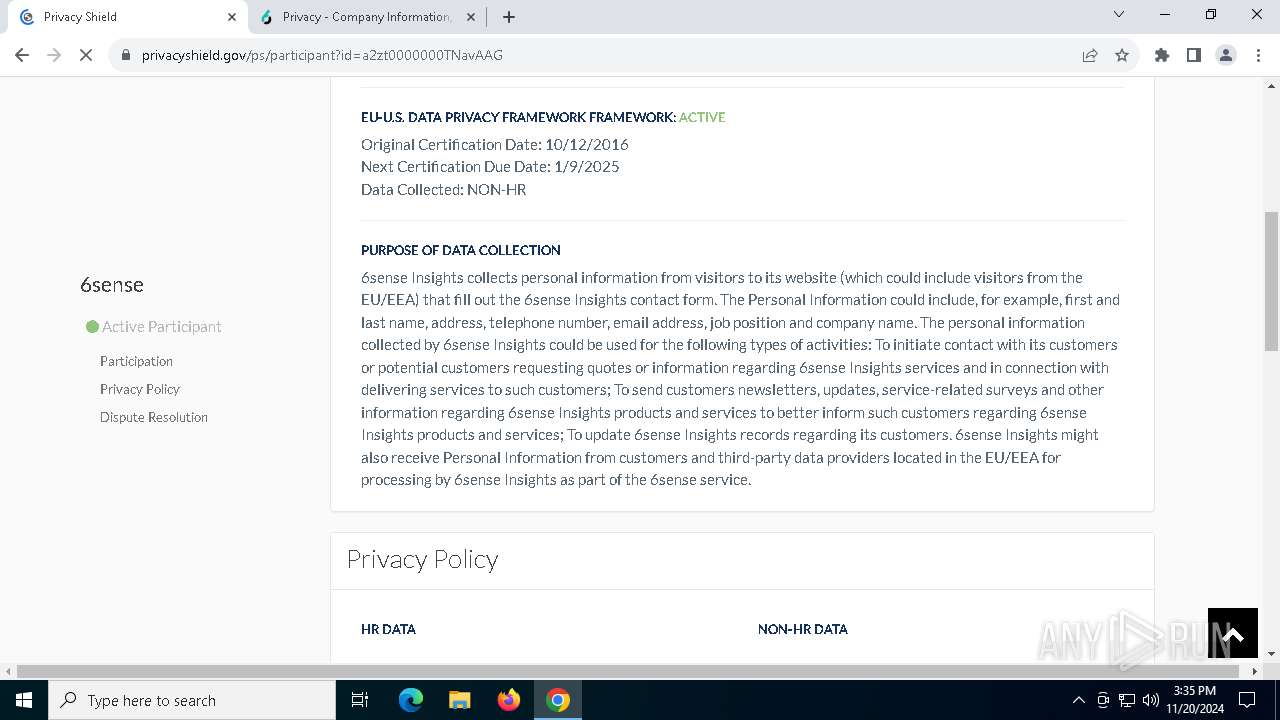Viewport: 1280px width, 720px height.
Task: Expand the tab search chevron
Action: click(1119, 15)
